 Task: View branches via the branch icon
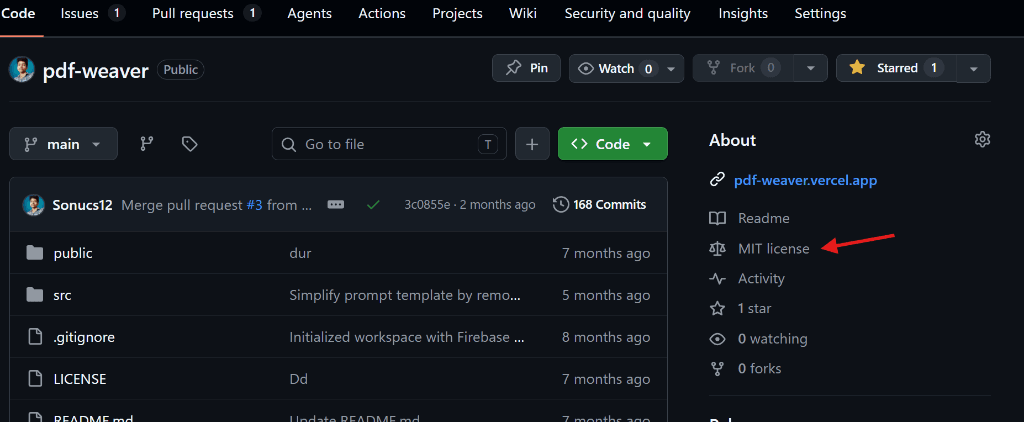click(147, 144)
